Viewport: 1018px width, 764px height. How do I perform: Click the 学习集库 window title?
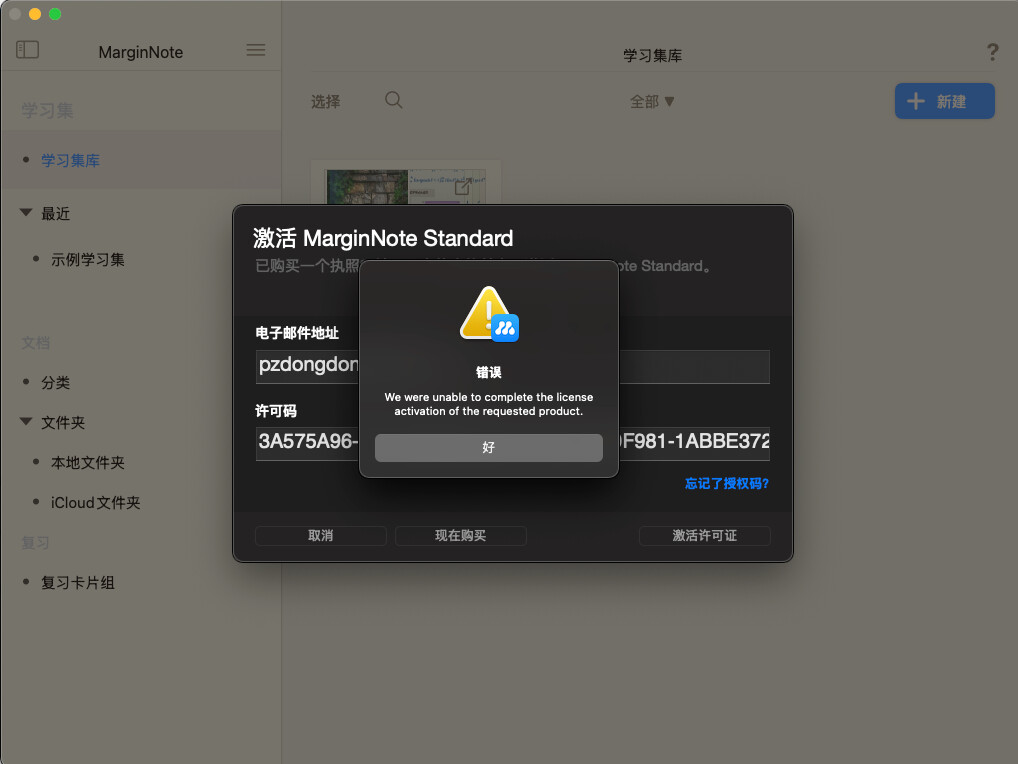[x=652, y=56]
